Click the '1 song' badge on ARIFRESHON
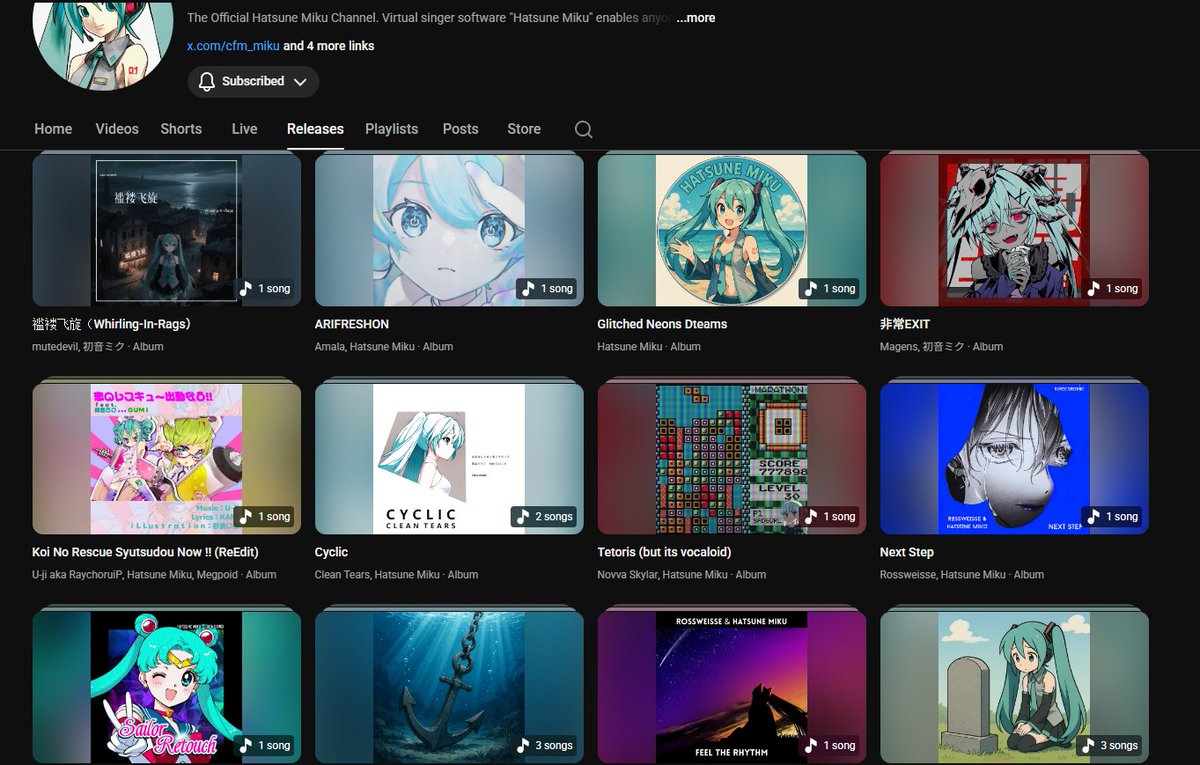The image size is (1200, 765). pyautogui.click(x=547, y=288)
